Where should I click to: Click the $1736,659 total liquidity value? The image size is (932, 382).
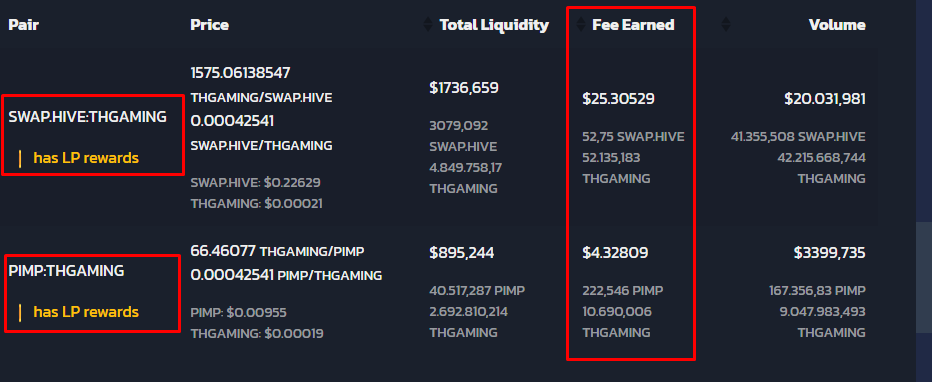click(x=464, y=89)
